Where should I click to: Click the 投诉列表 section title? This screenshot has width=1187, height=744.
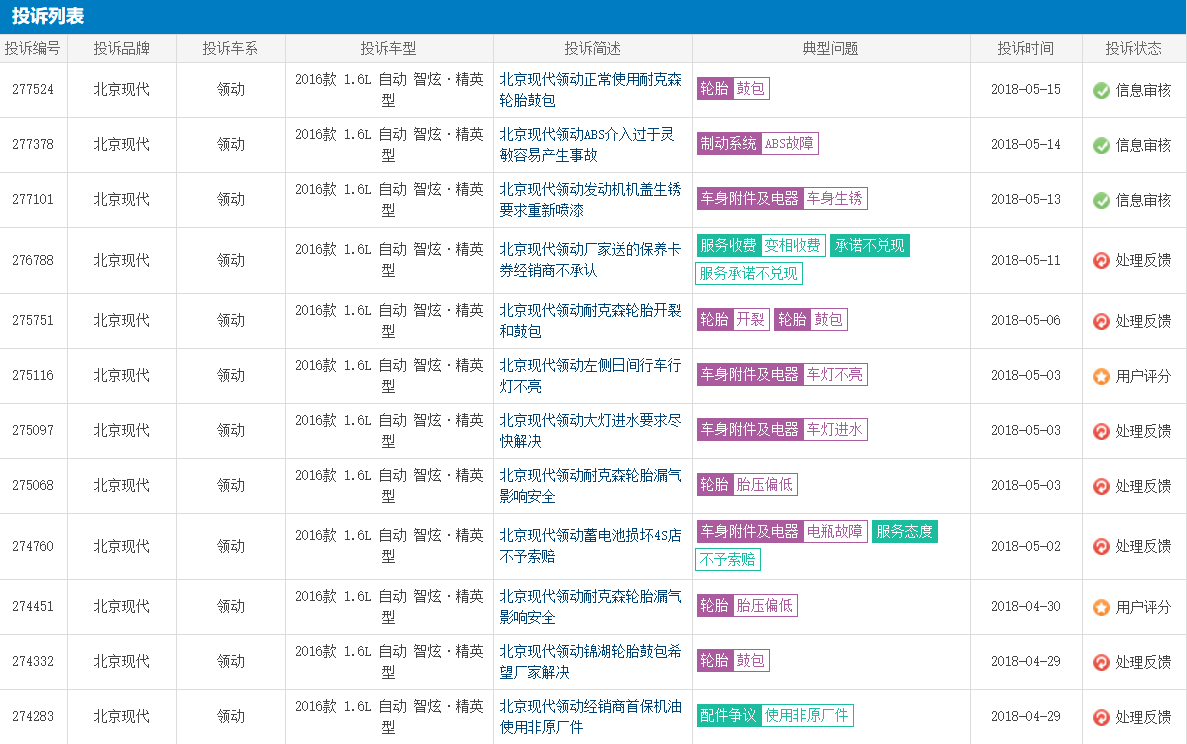48,16
